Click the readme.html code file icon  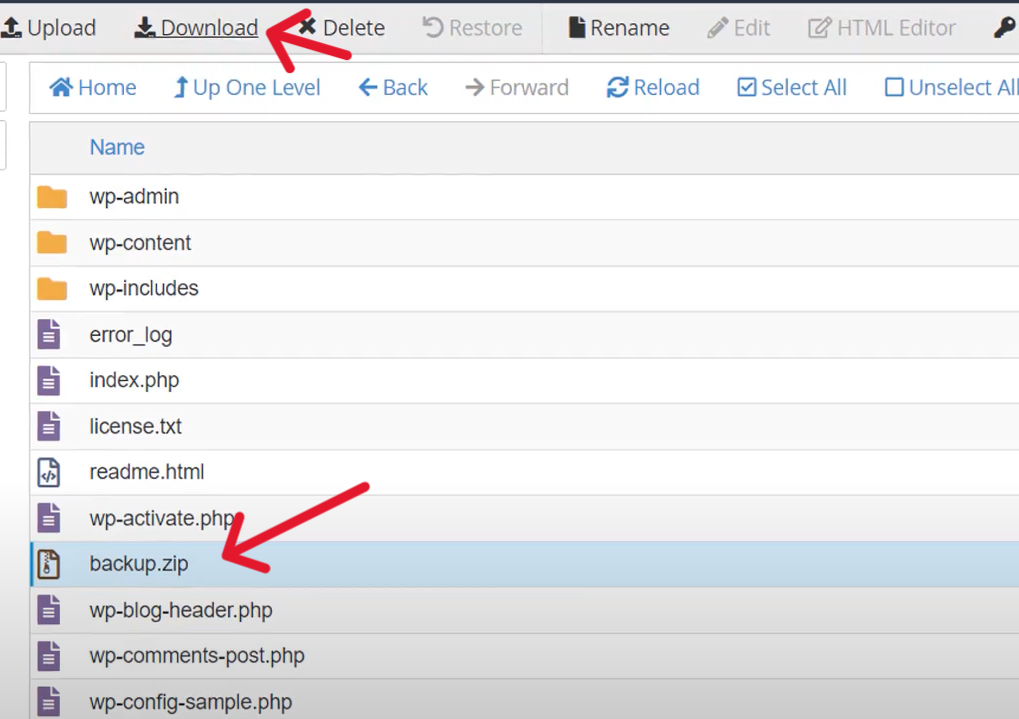[x=49, y=472]
